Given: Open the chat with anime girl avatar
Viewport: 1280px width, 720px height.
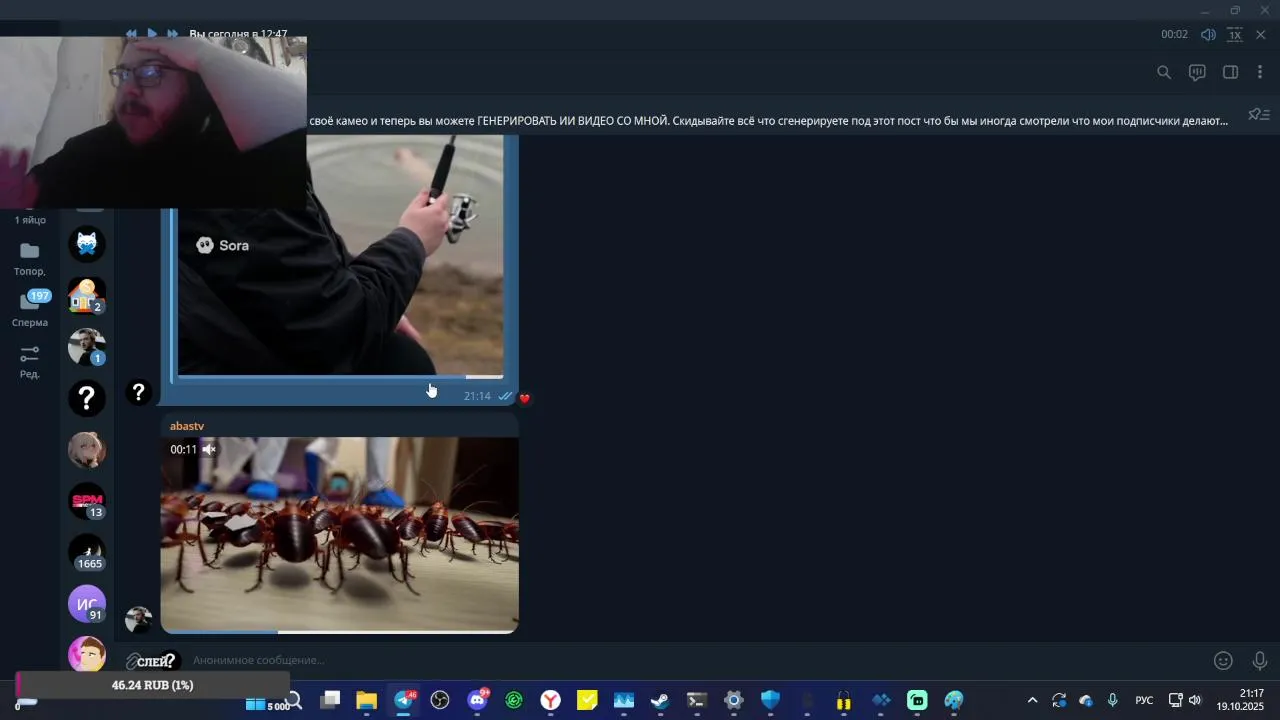Looking at the screenshot, I should pos(87,449).
